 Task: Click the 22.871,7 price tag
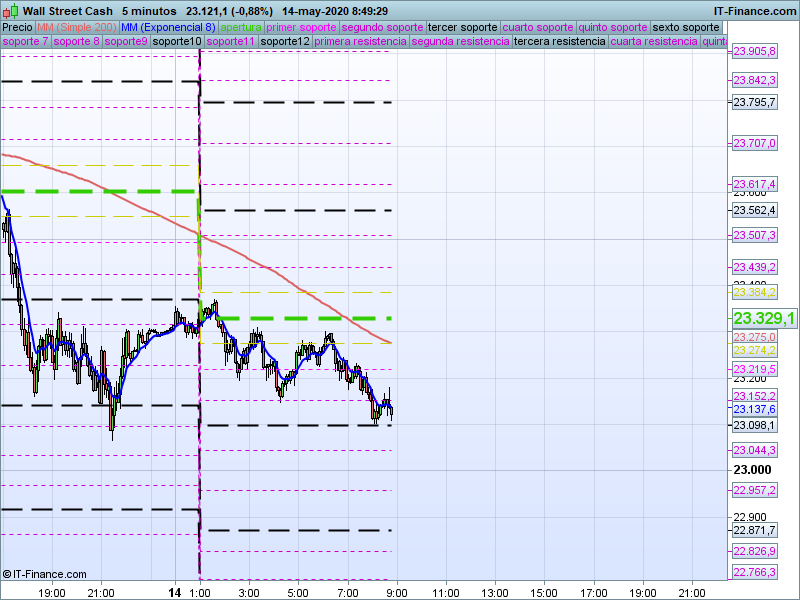755,531
